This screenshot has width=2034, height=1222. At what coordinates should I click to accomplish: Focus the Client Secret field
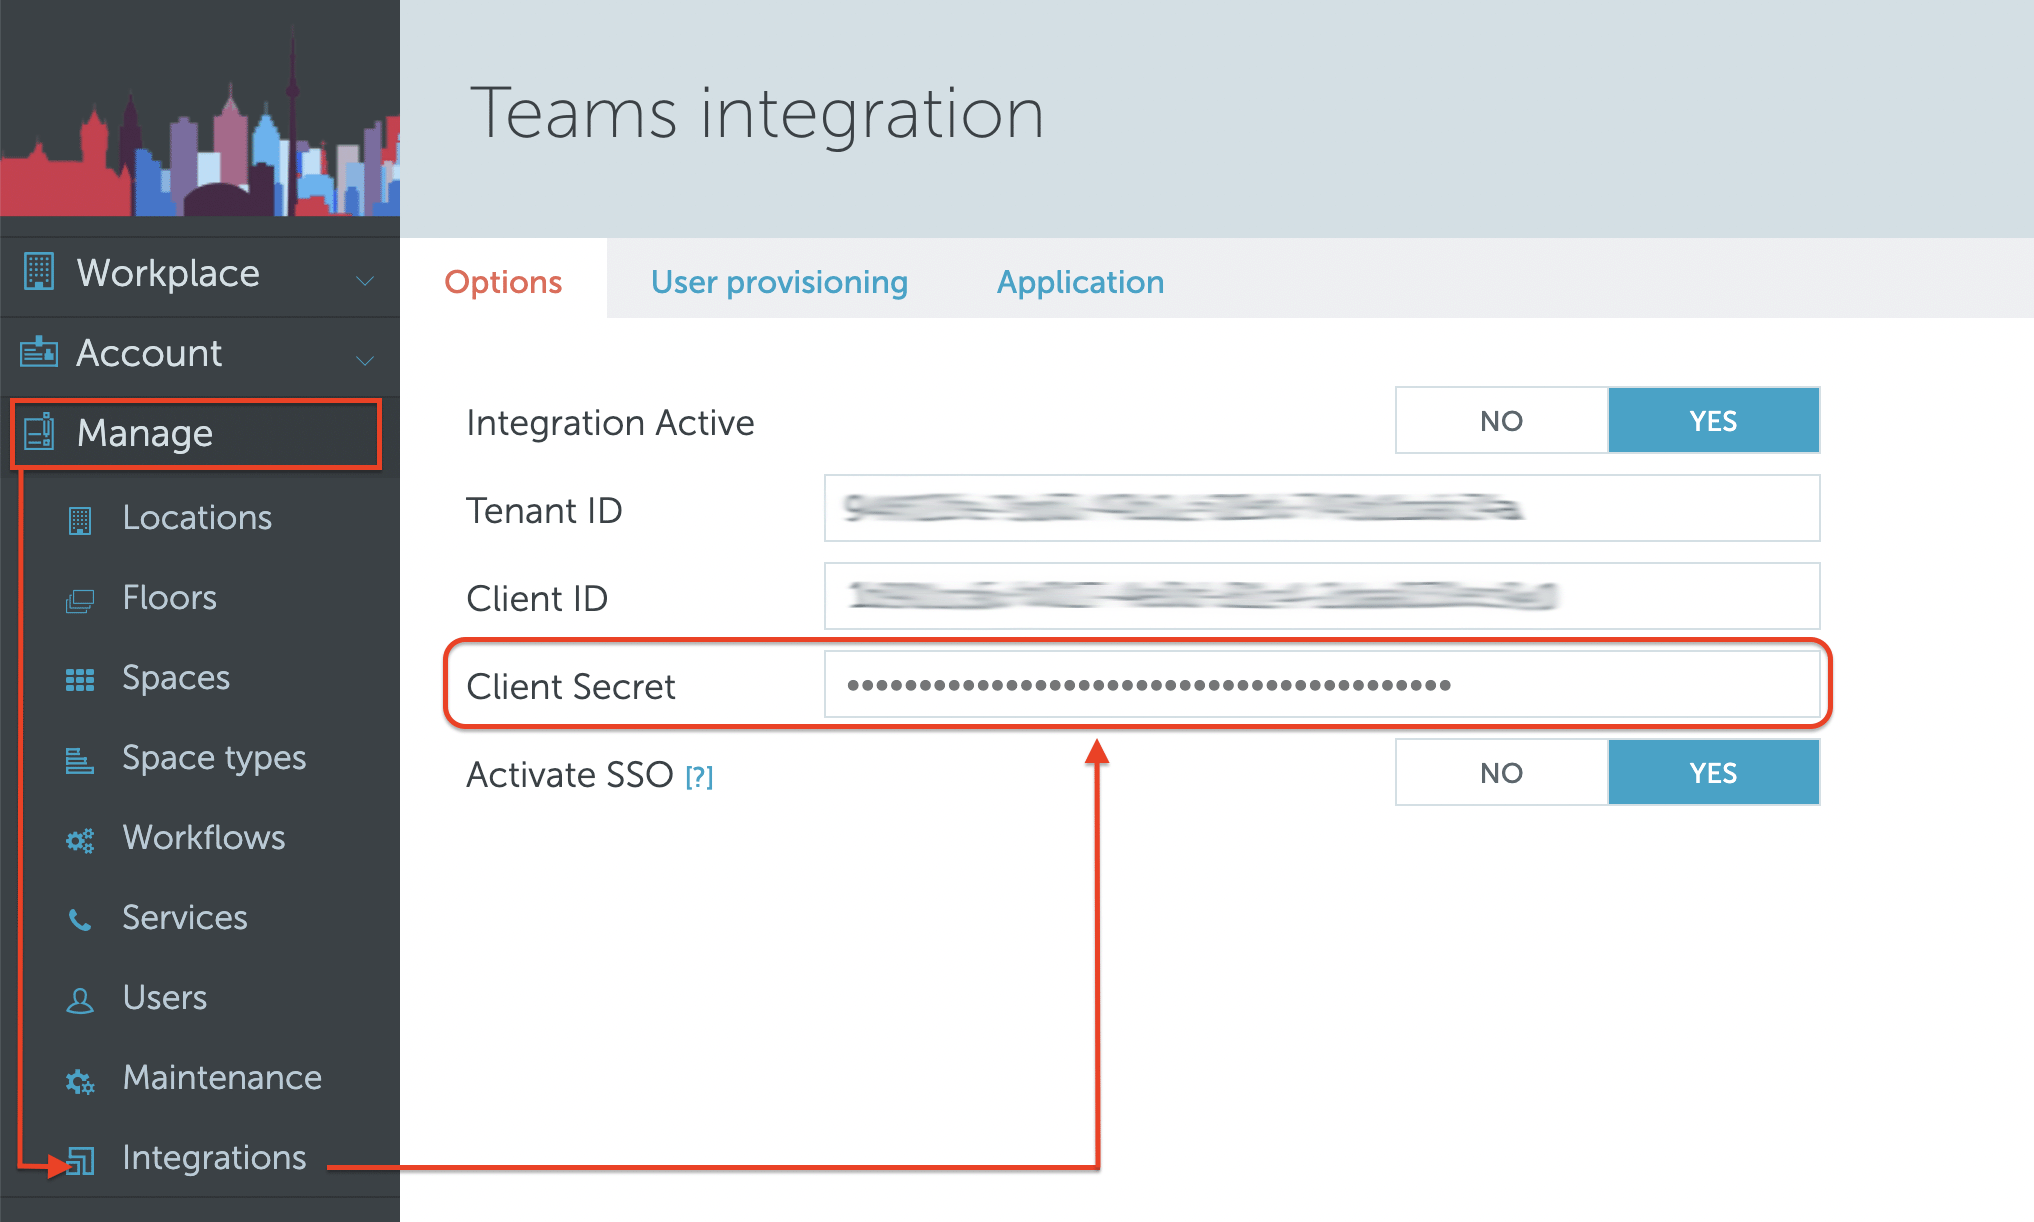point(1321,685)
